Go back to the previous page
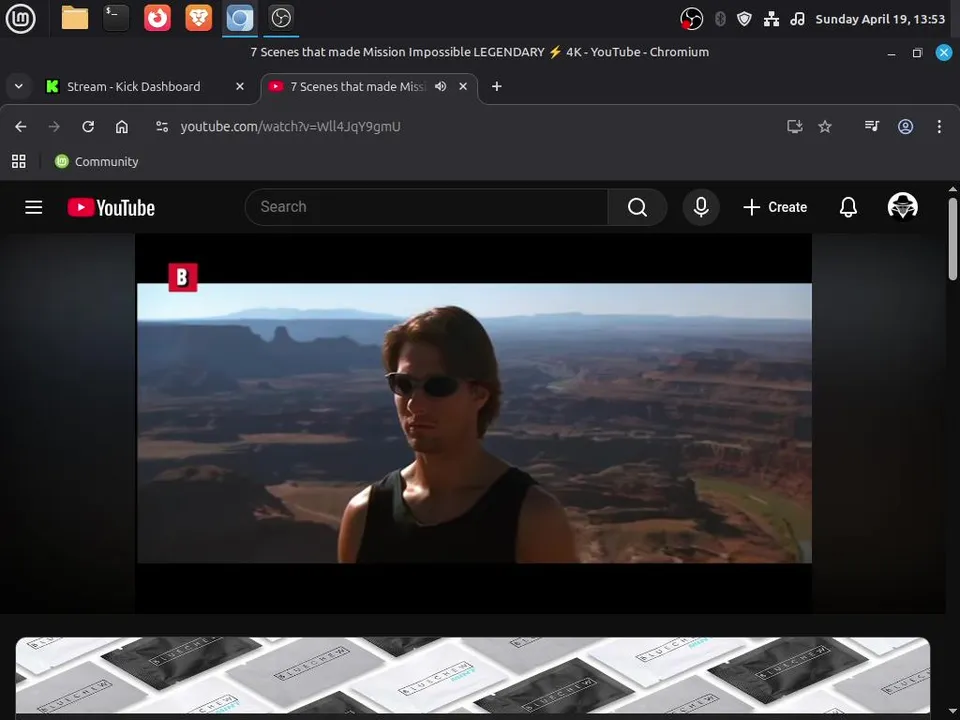This screenshot has height=720, width=960. click(x=21, y=127)
